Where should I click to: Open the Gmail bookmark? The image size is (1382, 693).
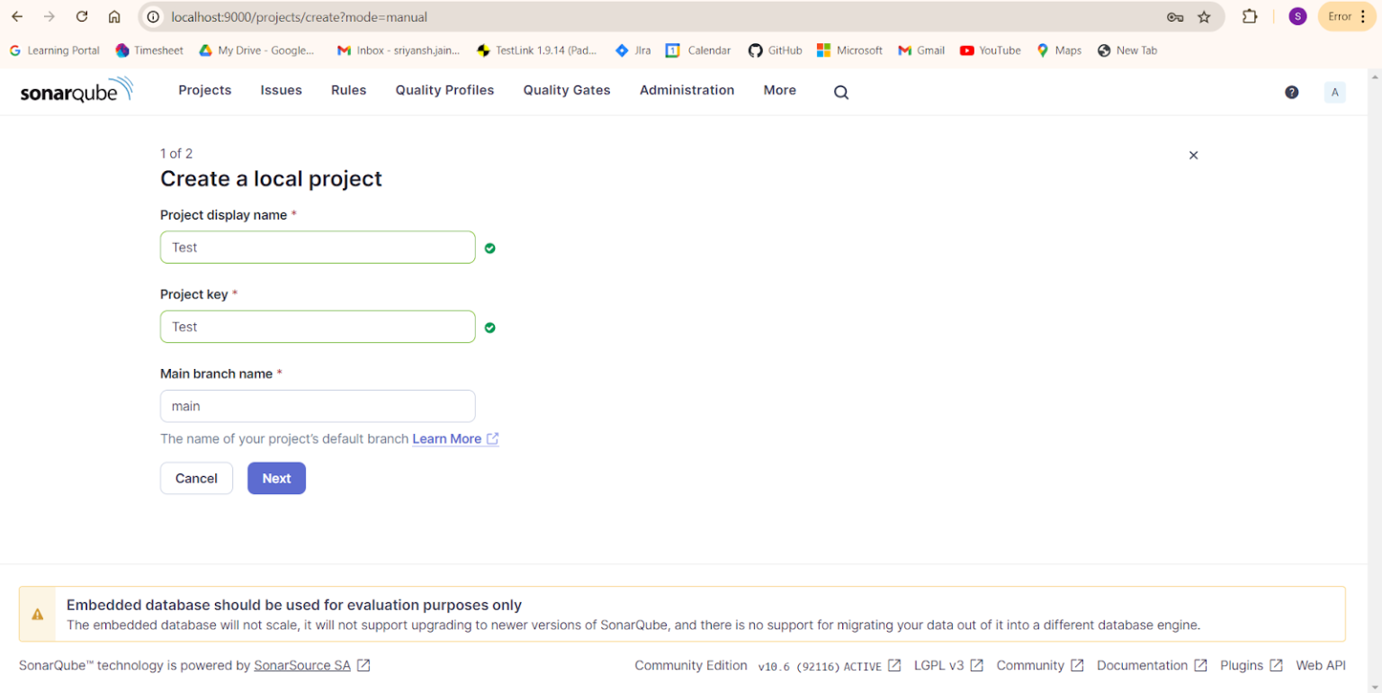click(x=920, y=50)
